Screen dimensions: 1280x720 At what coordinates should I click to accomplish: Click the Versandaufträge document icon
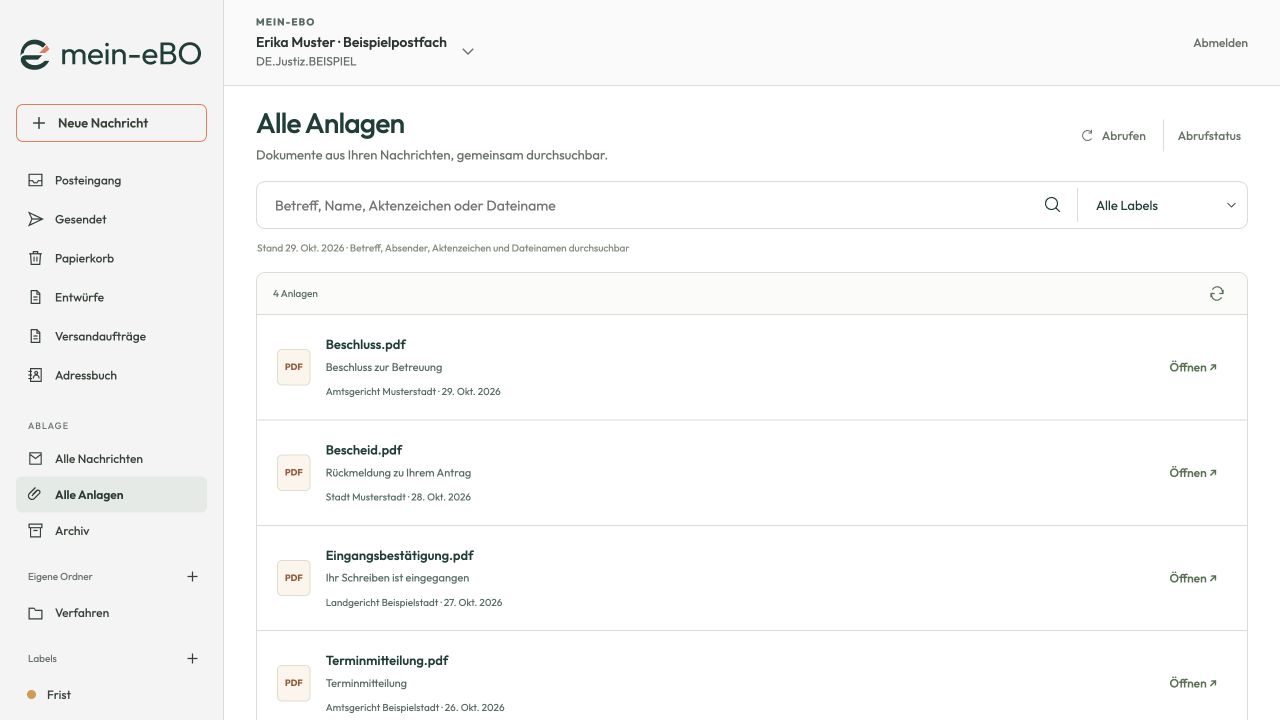tap(36, 336)
